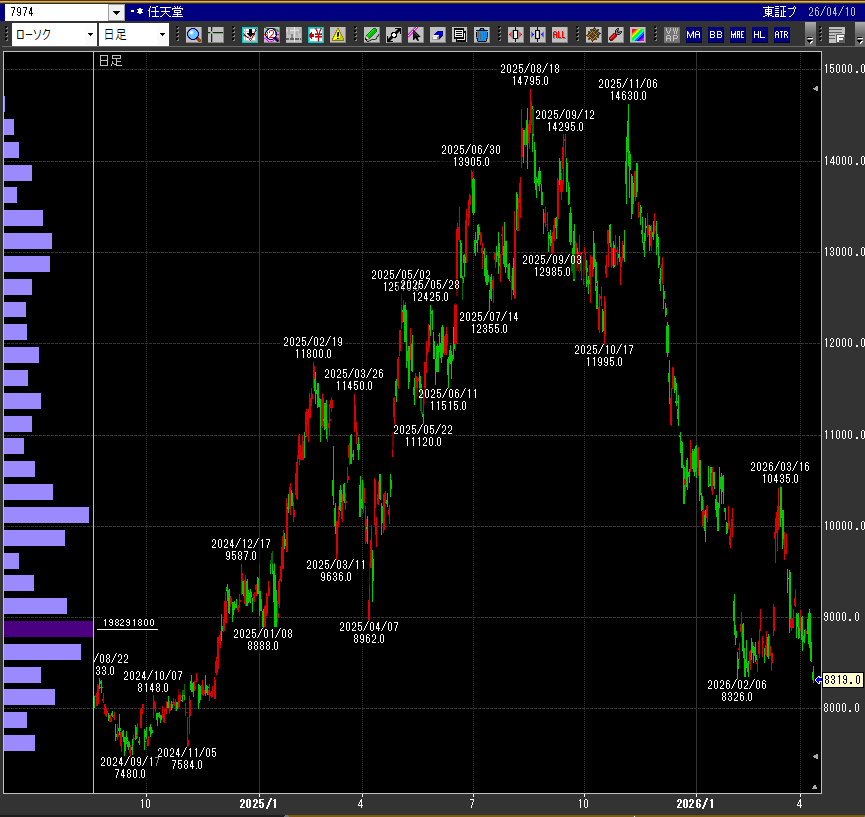Click the stacked-documents copy icon

pos(460,35)
